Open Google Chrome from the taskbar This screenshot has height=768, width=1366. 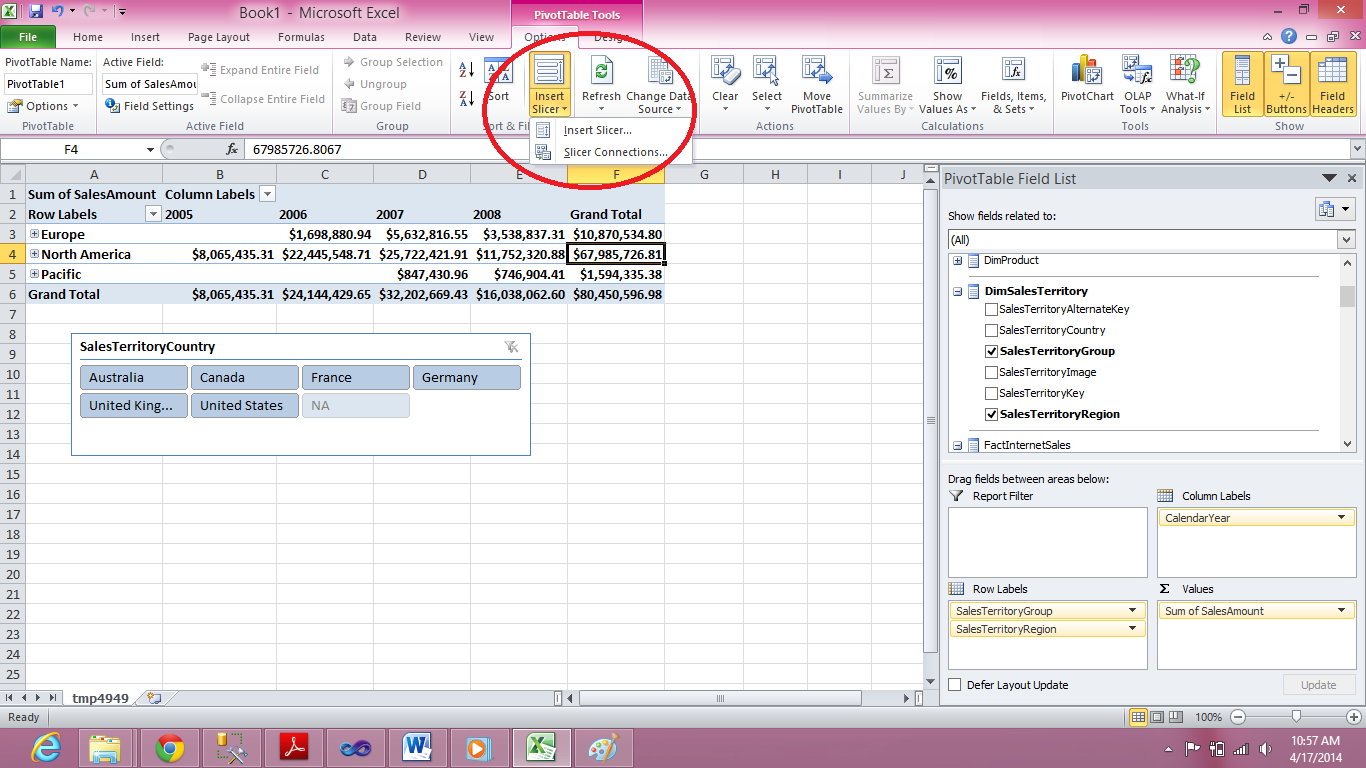170,746
